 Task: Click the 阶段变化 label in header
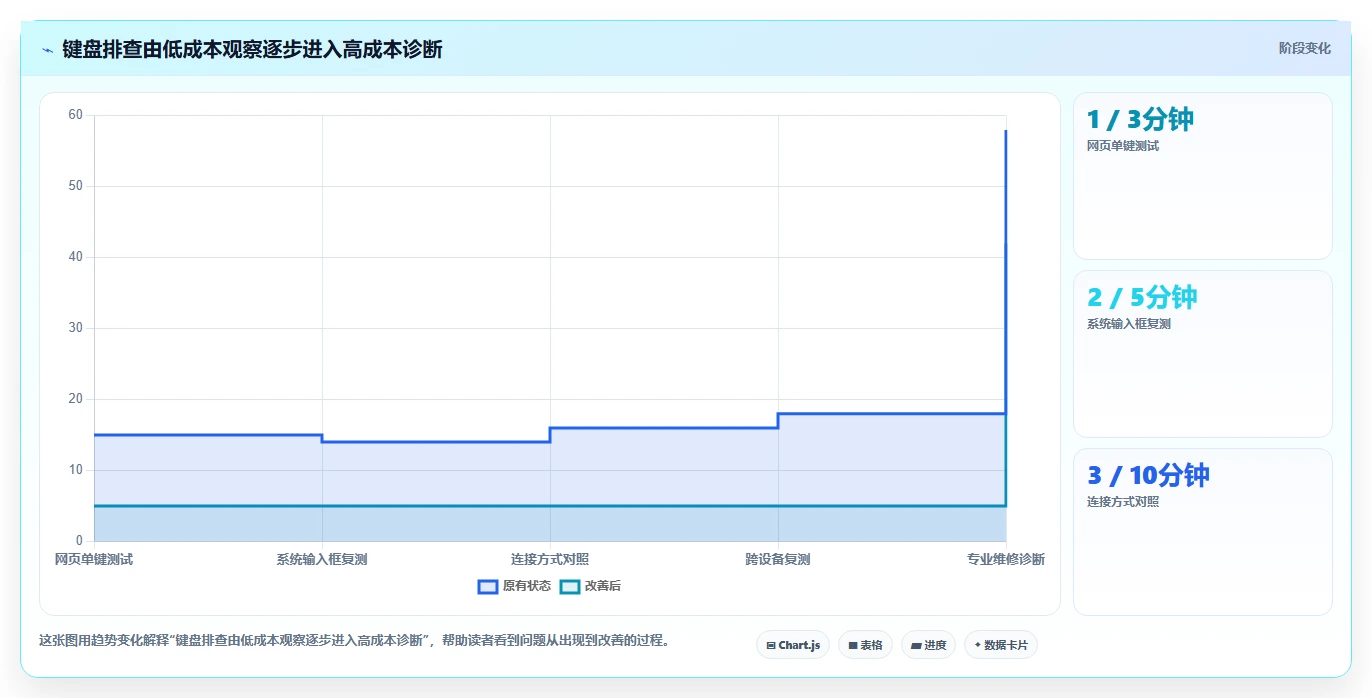pyautogui.click(x=1305, y=48)
